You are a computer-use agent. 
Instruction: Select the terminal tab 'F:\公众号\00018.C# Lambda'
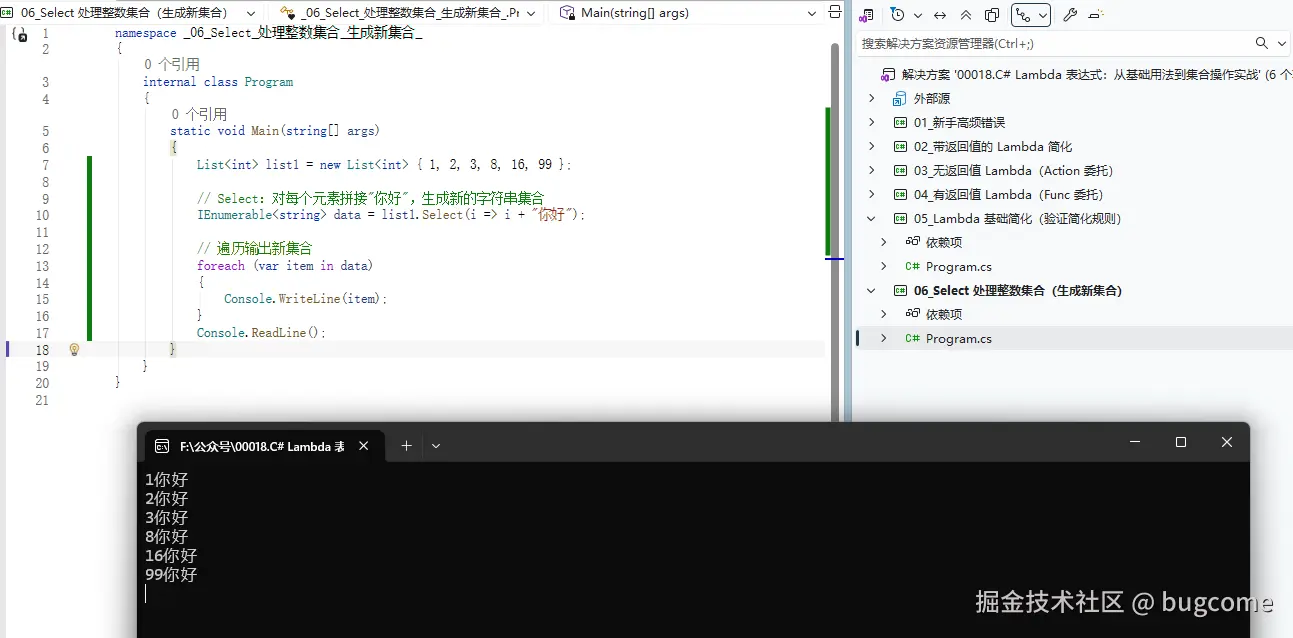click(x=264, y=446)
